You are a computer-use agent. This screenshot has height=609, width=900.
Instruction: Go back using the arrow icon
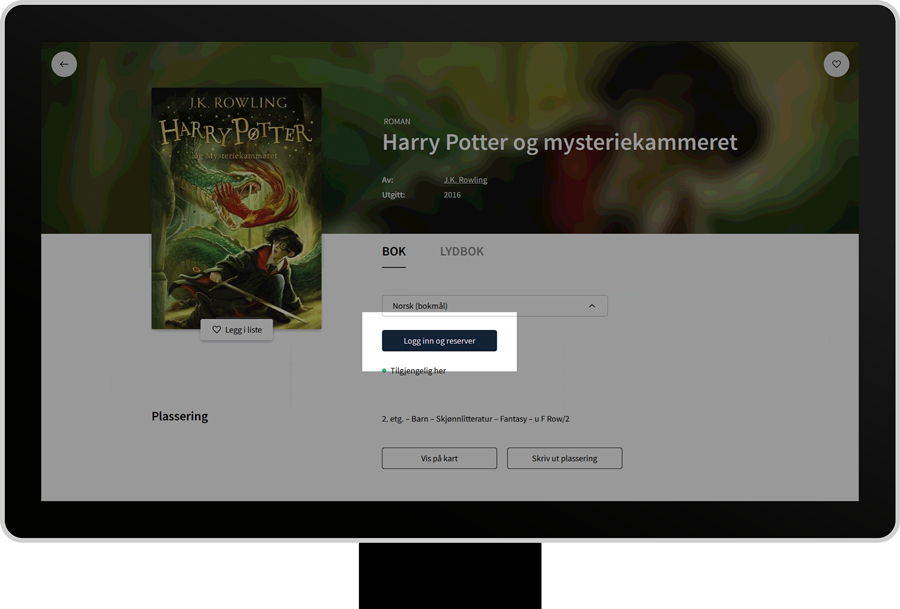pyautogui.click(x=64, y=64)
